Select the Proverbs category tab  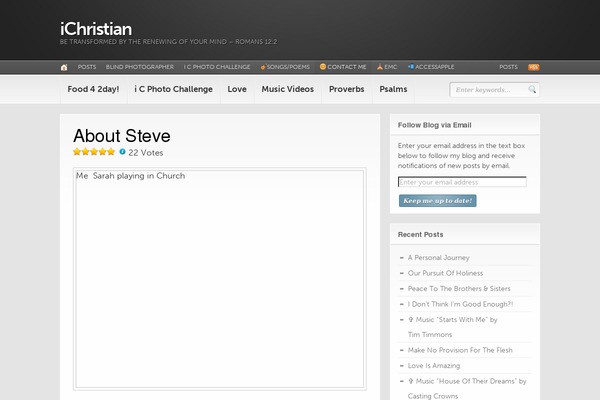(347, 89)
